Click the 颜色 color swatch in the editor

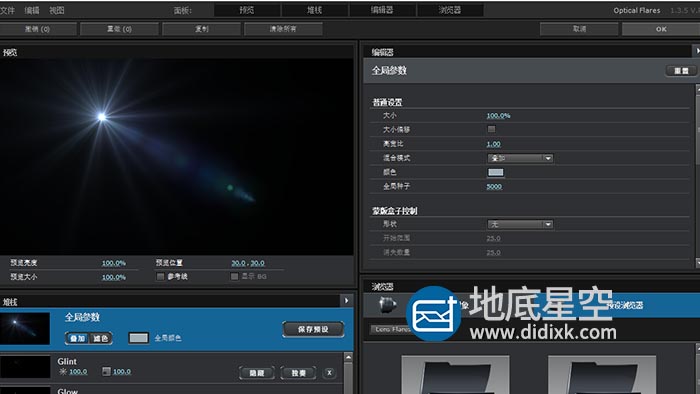point(496,173)
